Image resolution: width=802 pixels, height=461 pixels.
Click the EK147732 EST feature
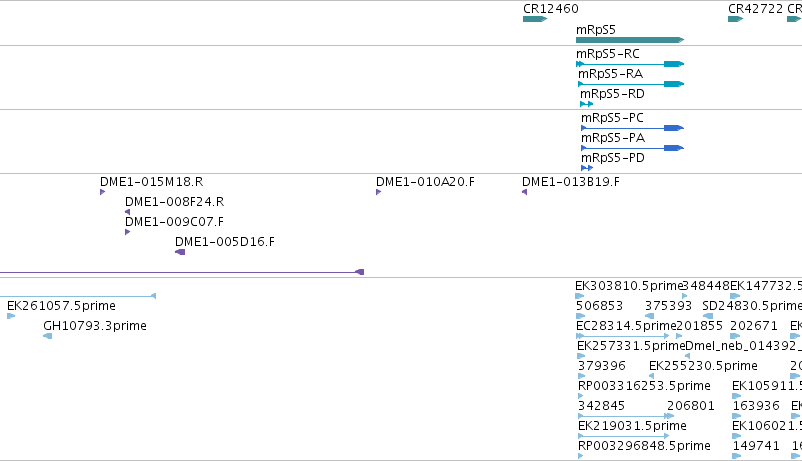(735, 296)
